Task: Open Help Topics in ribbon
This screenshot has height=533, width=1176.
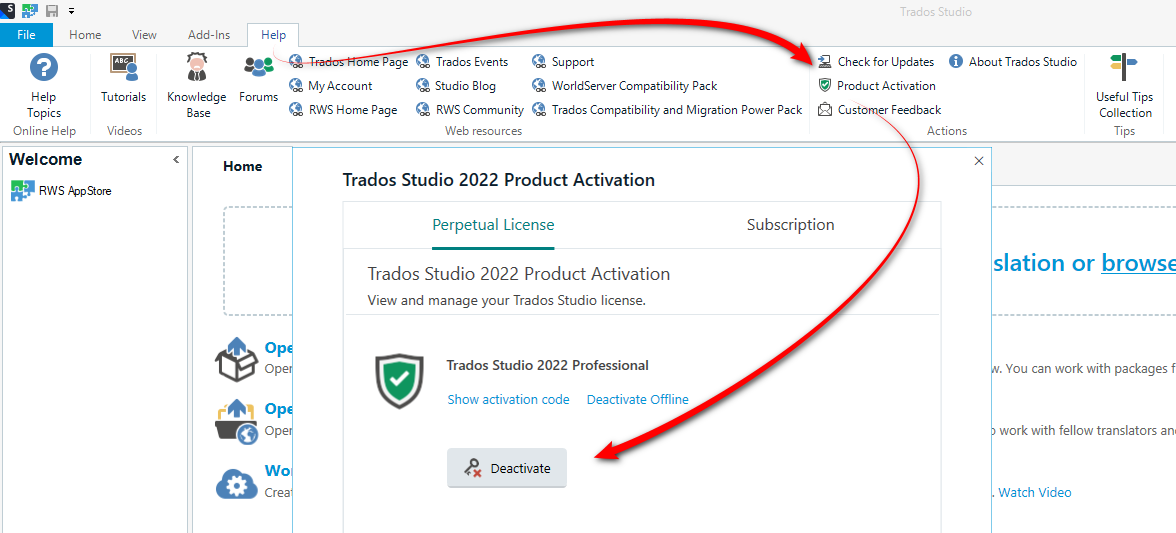Action: 44,86
